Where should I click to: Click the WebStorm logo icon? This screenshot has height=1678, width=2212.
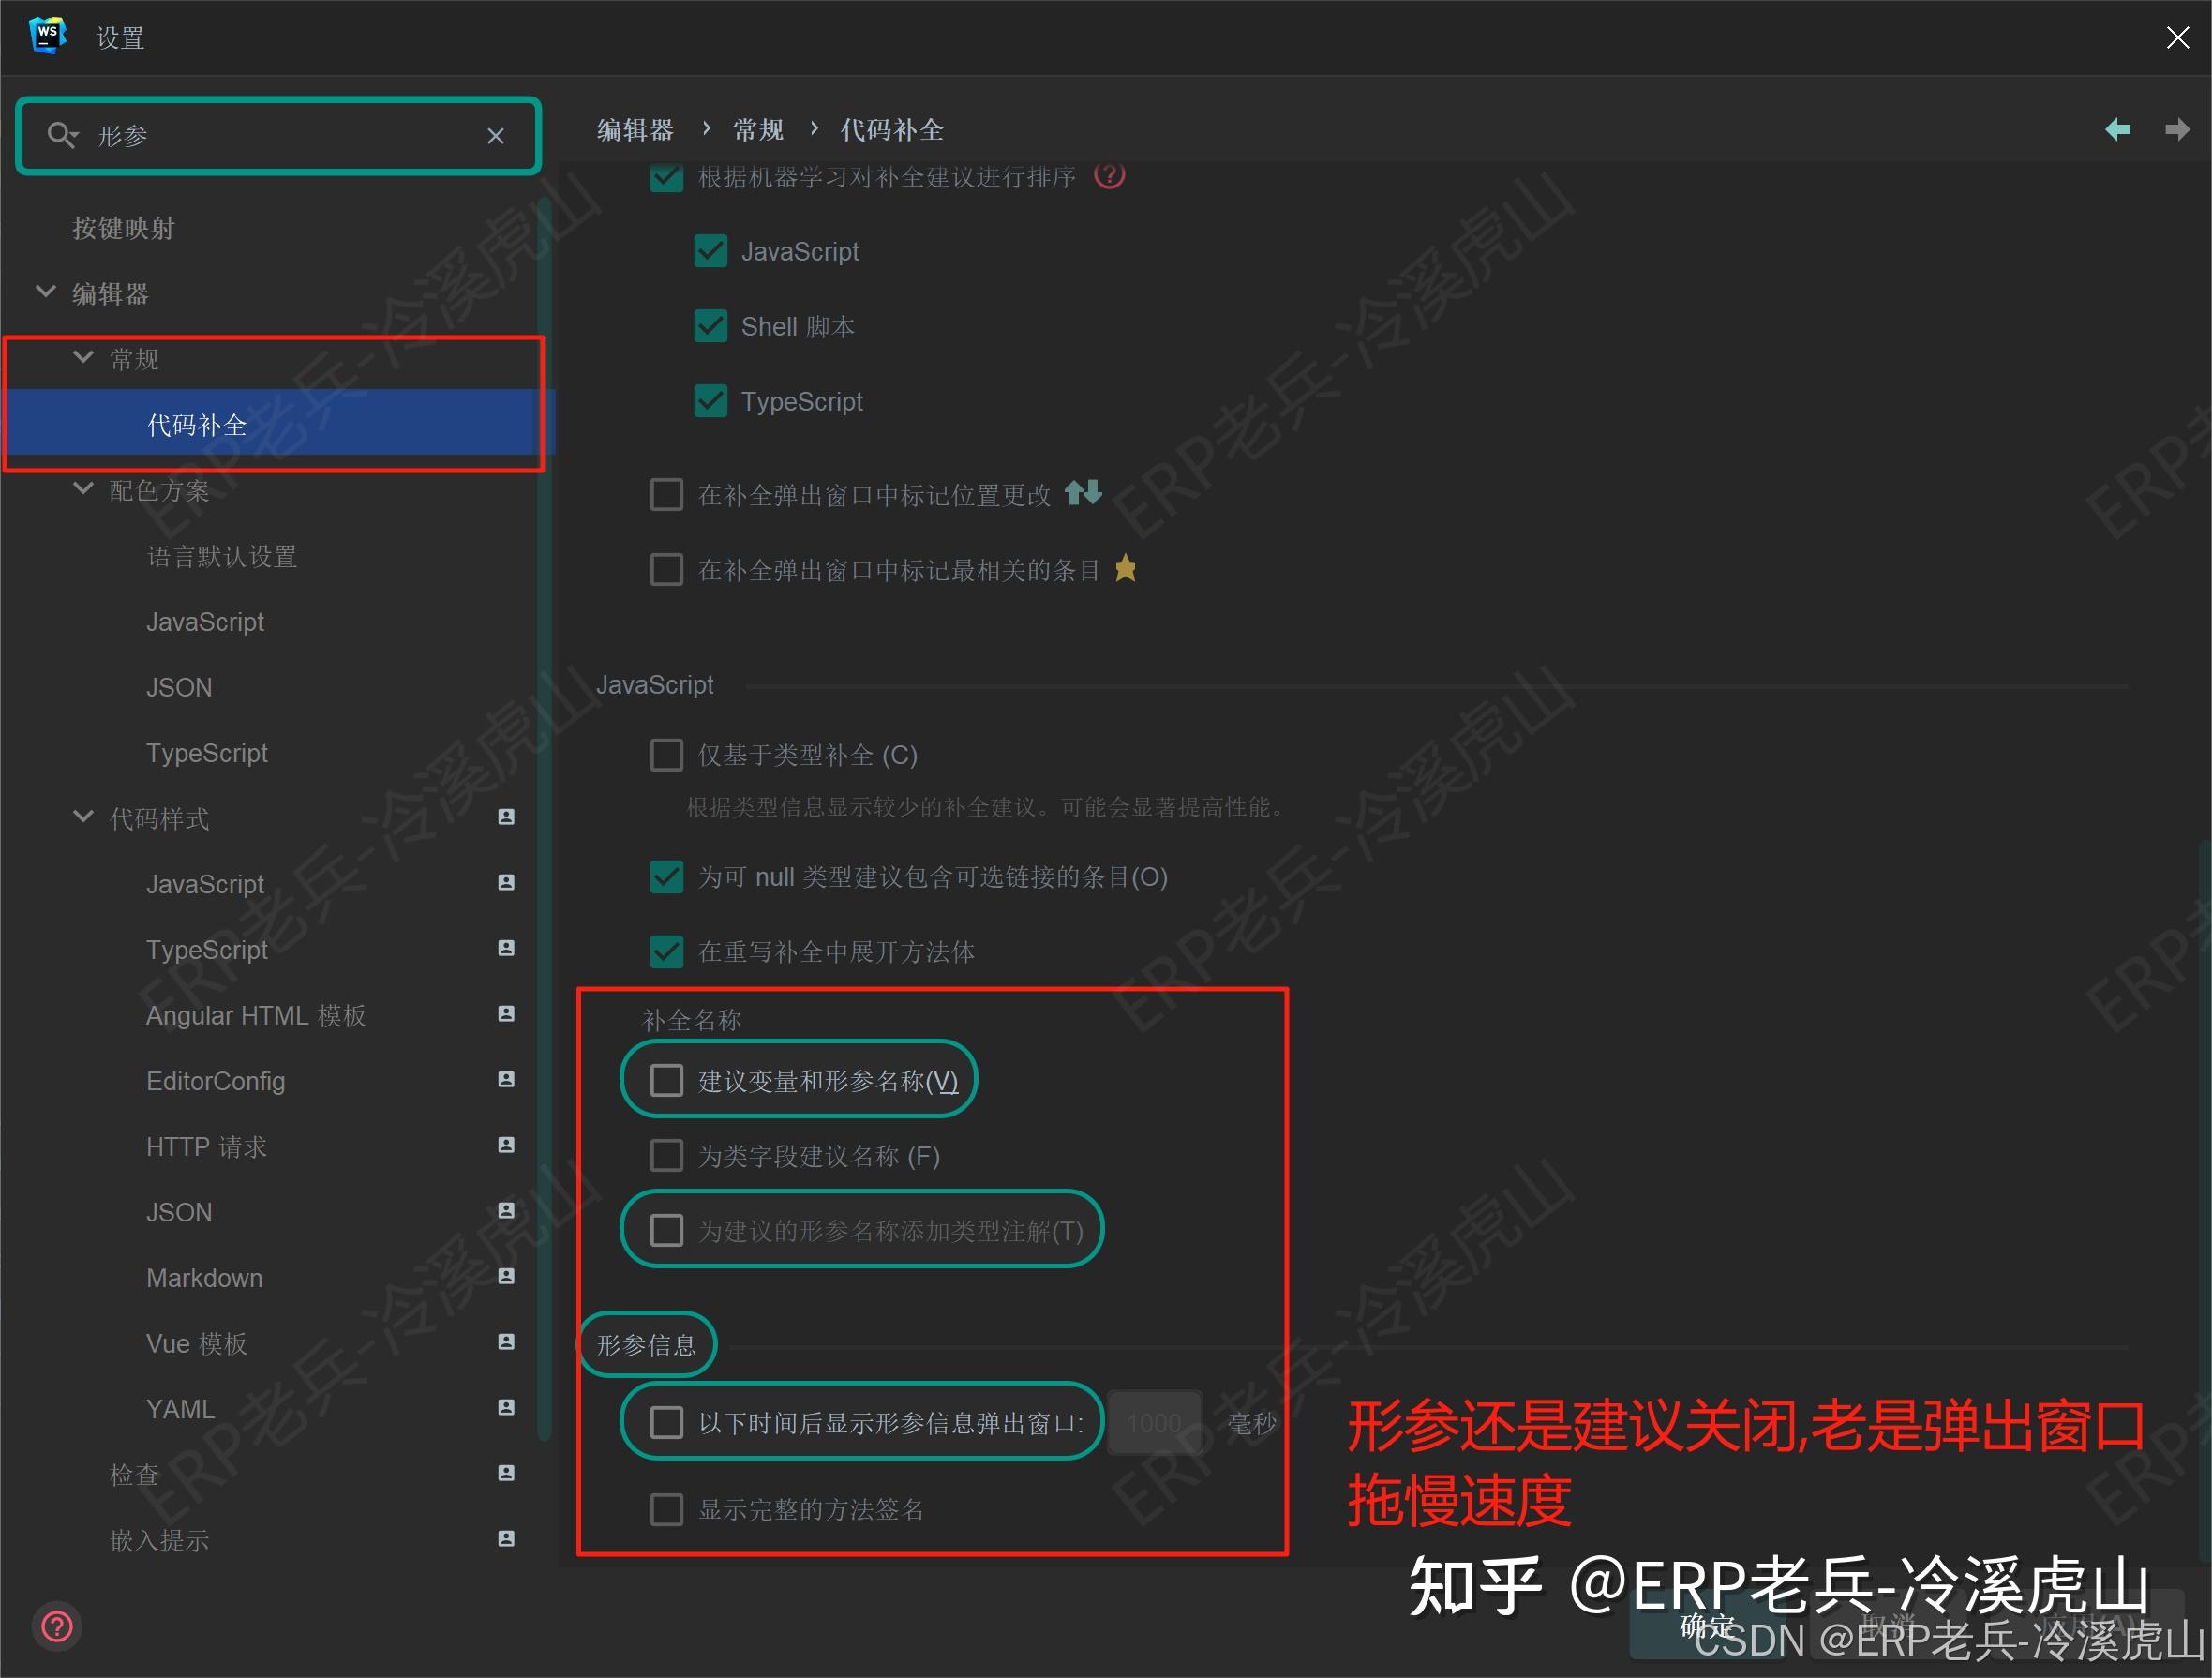(47, 36)
